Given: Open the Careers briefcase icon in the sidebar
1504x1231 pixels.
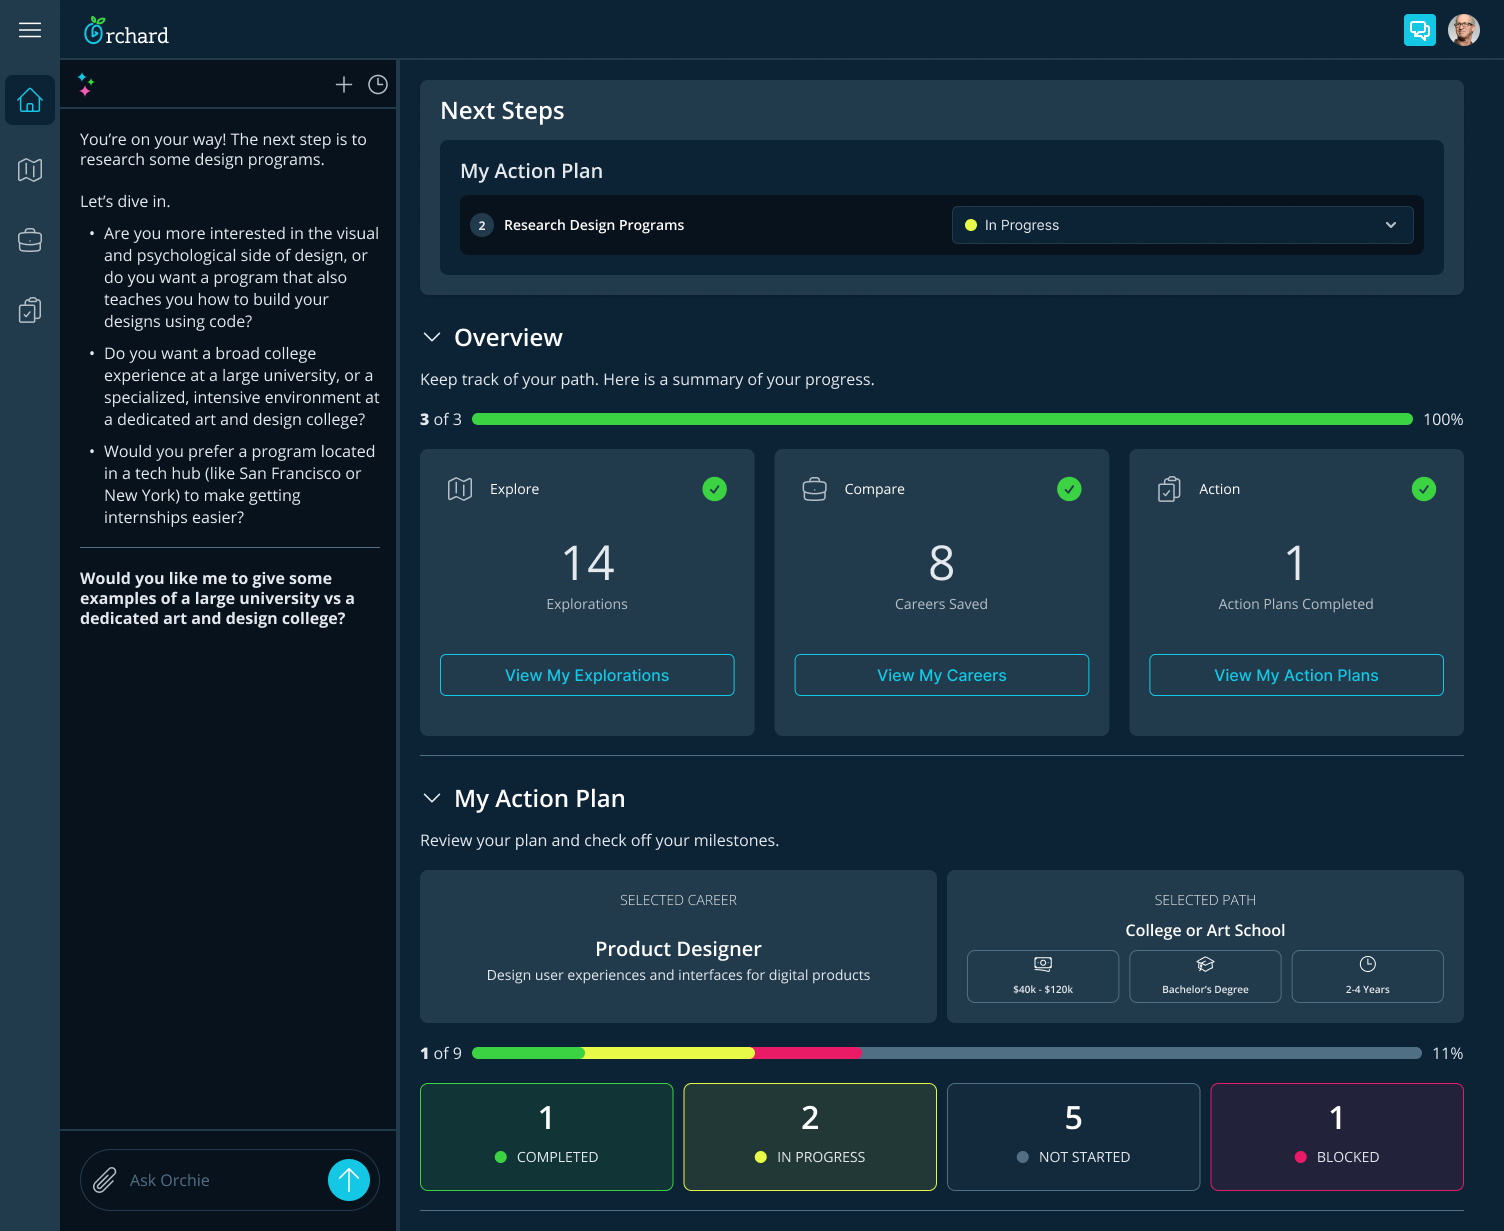Looking at the screenshot, I should [x=29, y=240].
